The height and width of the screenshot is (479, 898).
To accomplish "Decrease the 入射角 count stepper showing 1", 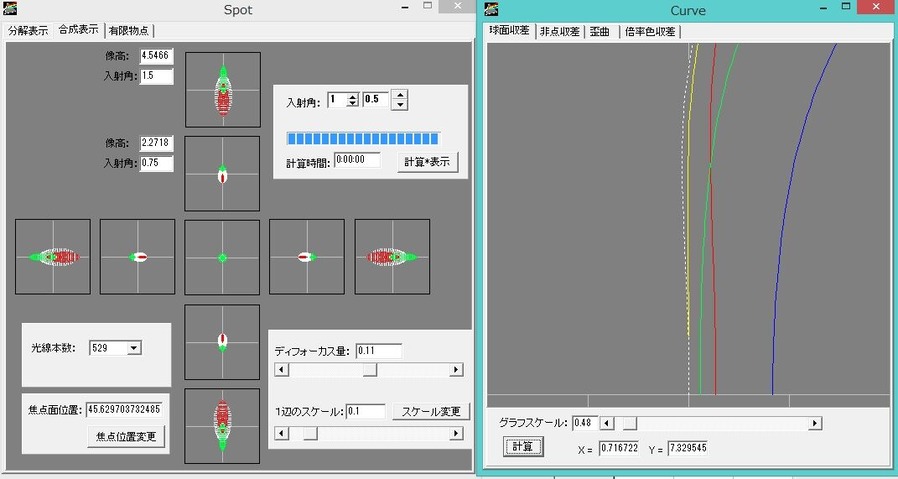I will point(353,103).
